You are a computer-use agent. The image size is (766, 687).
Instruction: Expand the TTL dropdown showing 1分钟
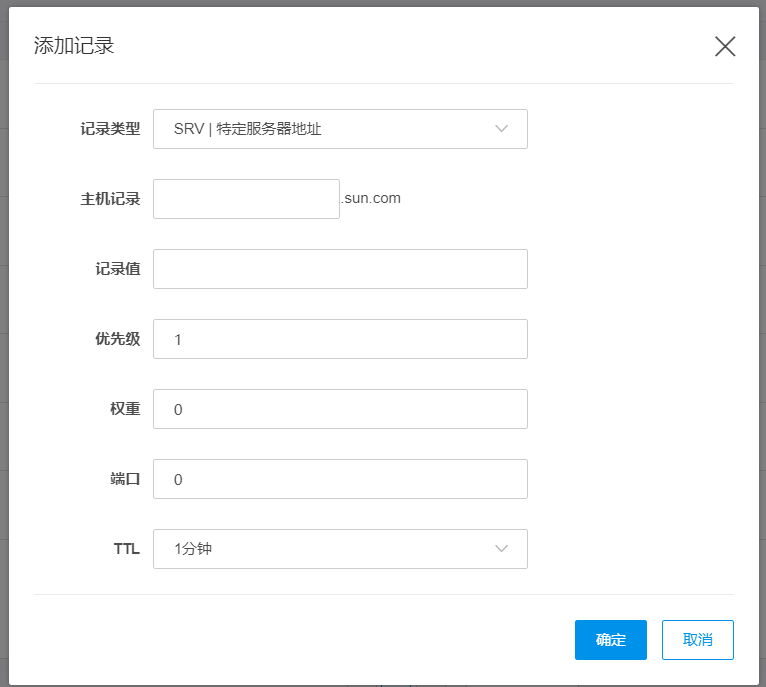click(x=340, y=549)
